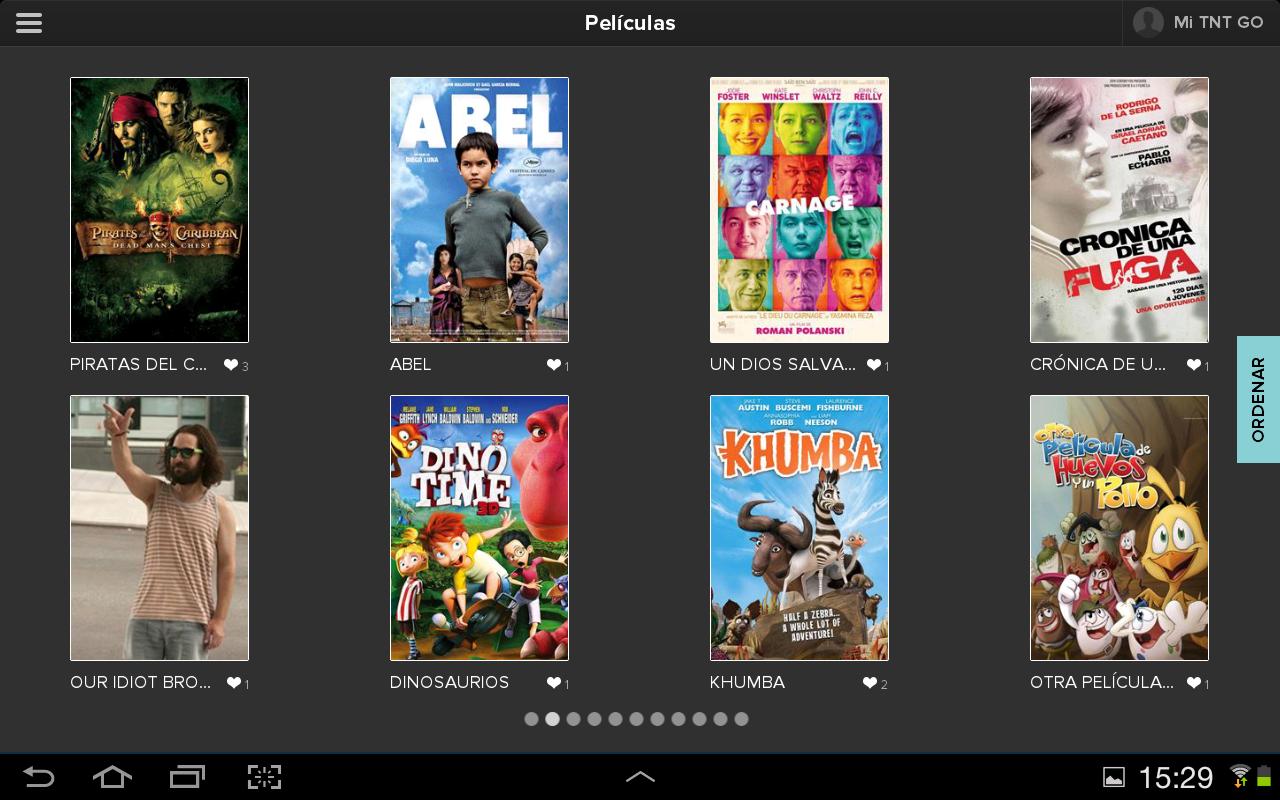
Task: Tap heart icon for Dinosaurios
Action: click(x=553, y=683)
